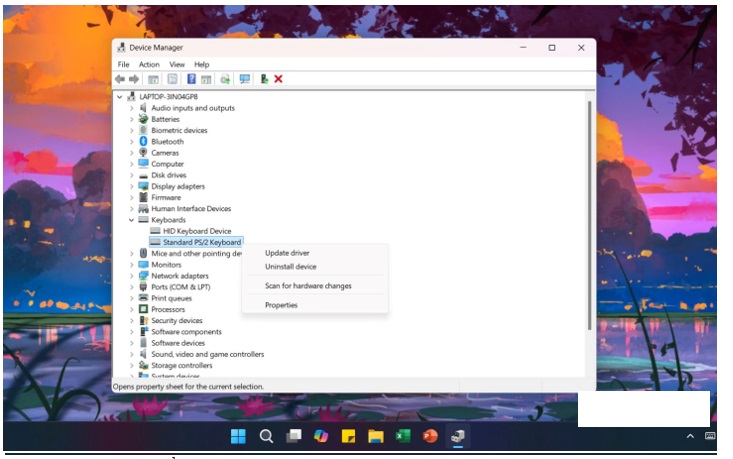Collapse the Keyboards category
Image resolution: width=733 pixels, height=459 pixels.
click(131, 220)
